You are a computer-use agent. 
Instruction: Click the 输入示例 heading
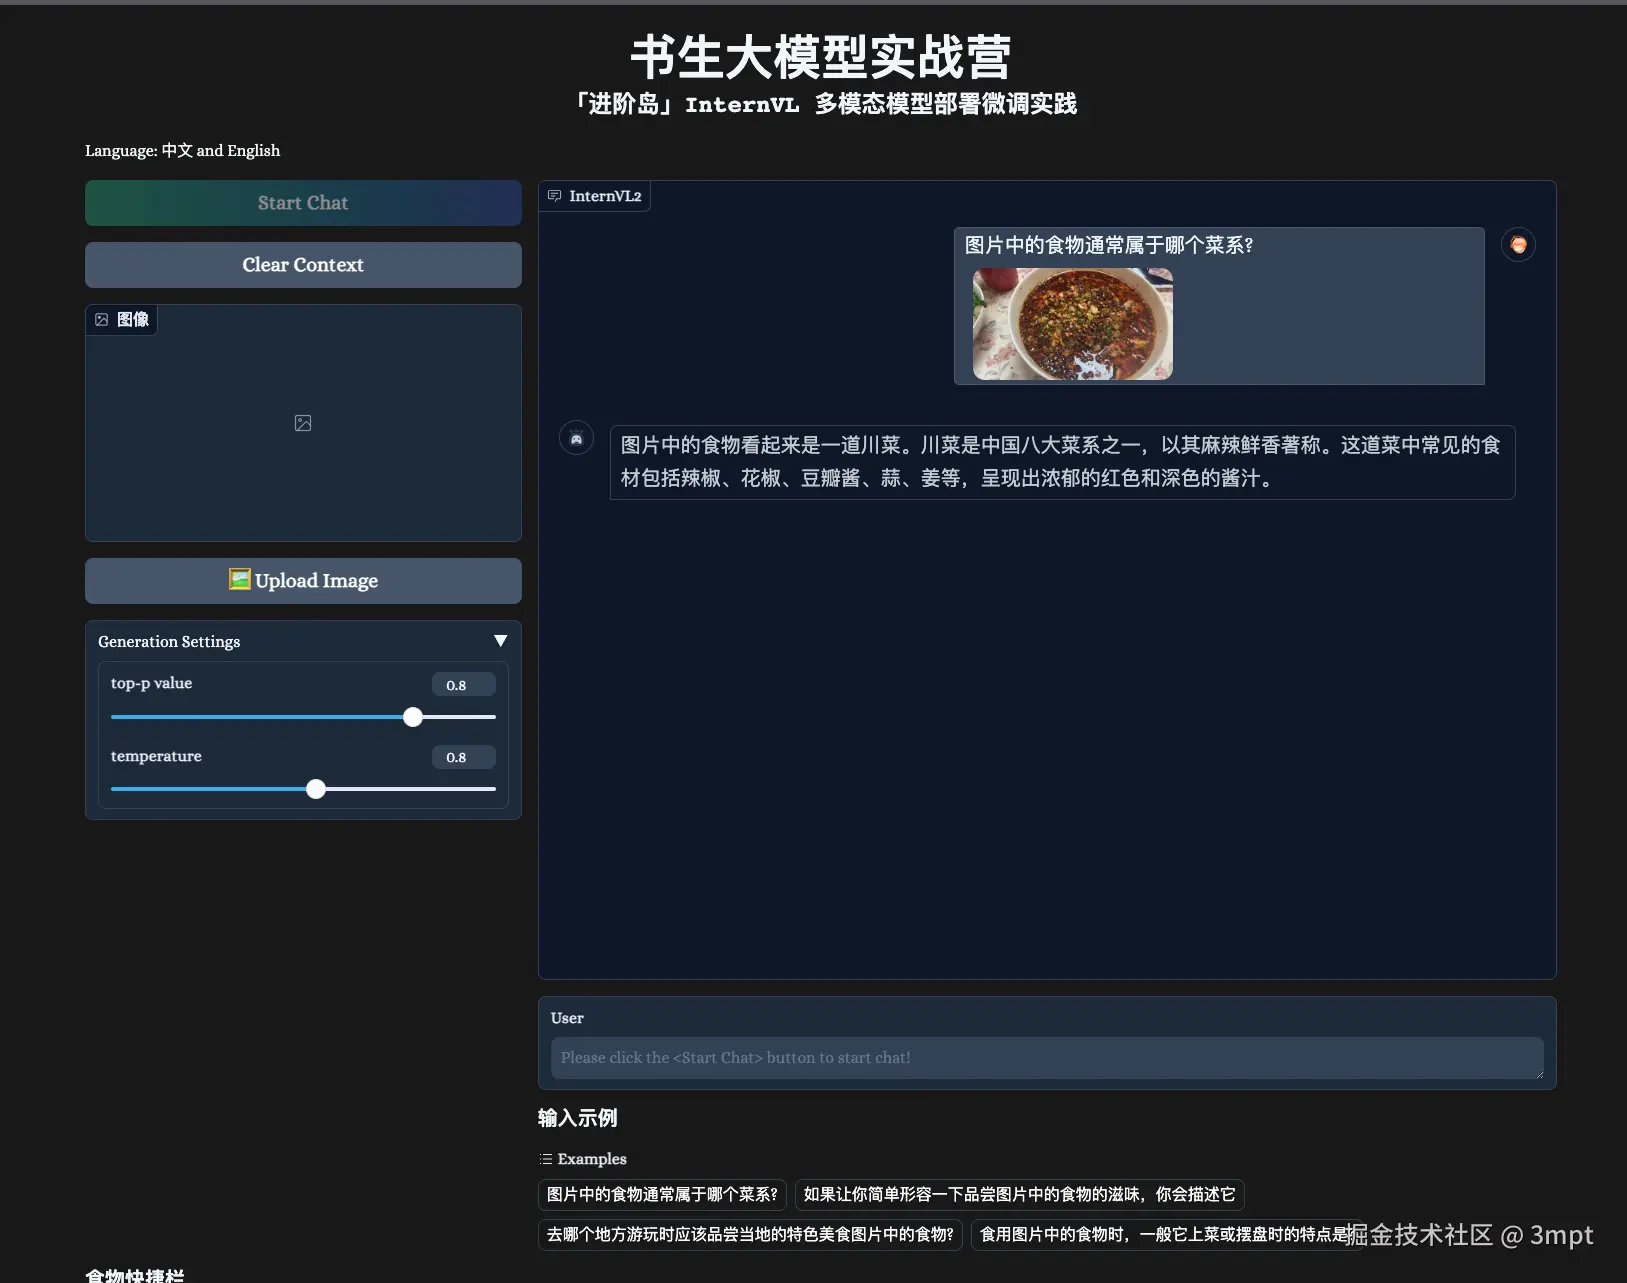(x=578, y=1118)
